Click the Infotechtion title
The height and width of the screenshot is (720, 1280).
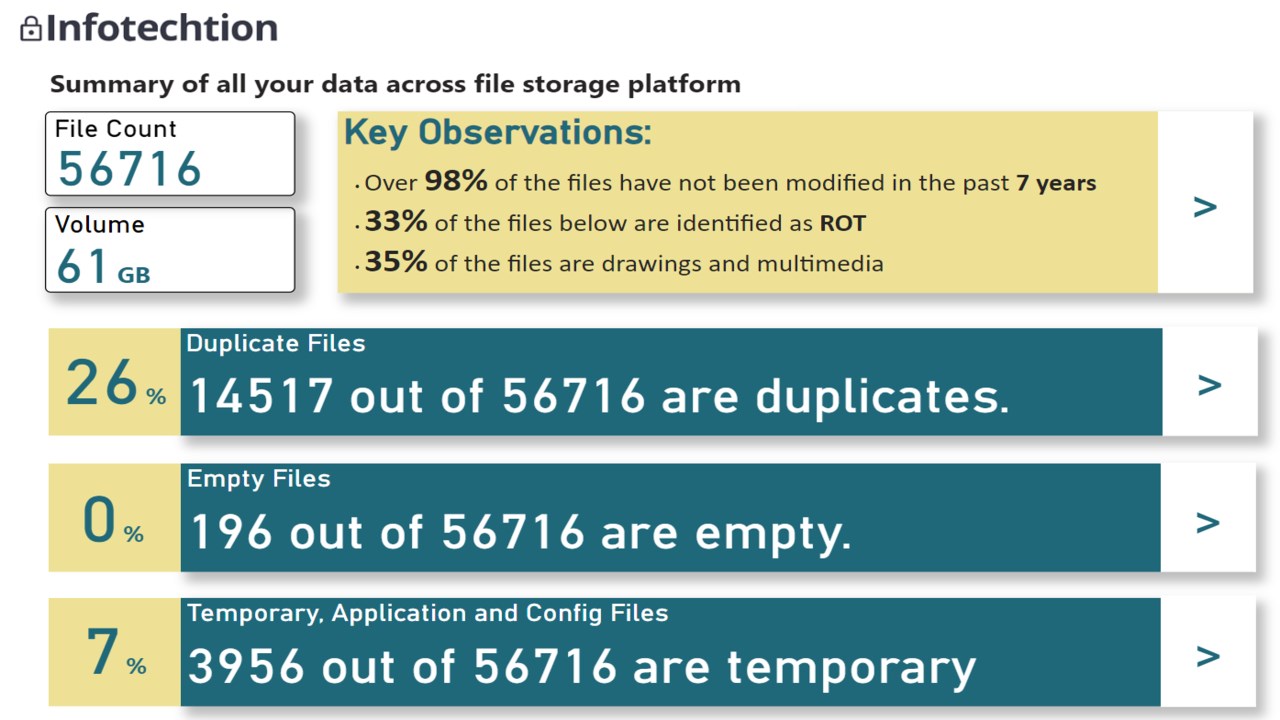(162, 27)
